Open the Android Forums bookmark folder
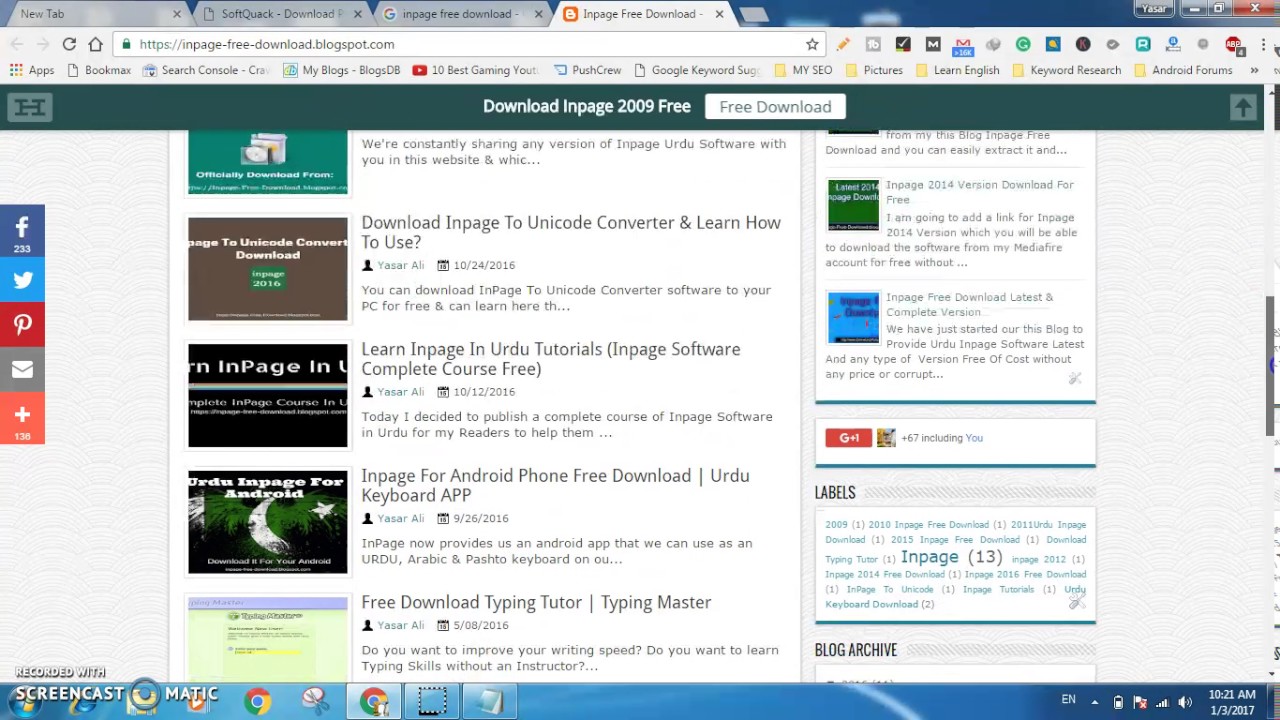1280x720 pixels. [1182, 70]
